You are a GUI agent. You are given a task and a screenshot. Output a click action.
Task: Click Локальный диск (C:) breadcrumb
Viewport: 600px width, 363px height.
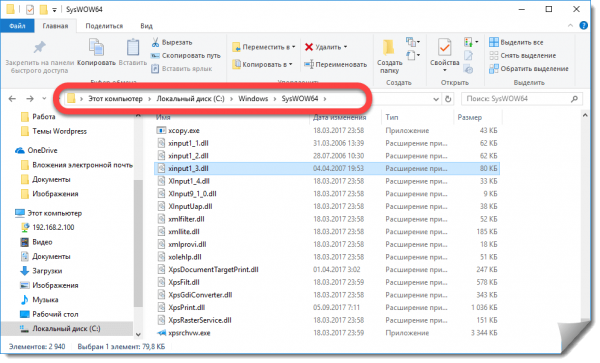point(190,99)
